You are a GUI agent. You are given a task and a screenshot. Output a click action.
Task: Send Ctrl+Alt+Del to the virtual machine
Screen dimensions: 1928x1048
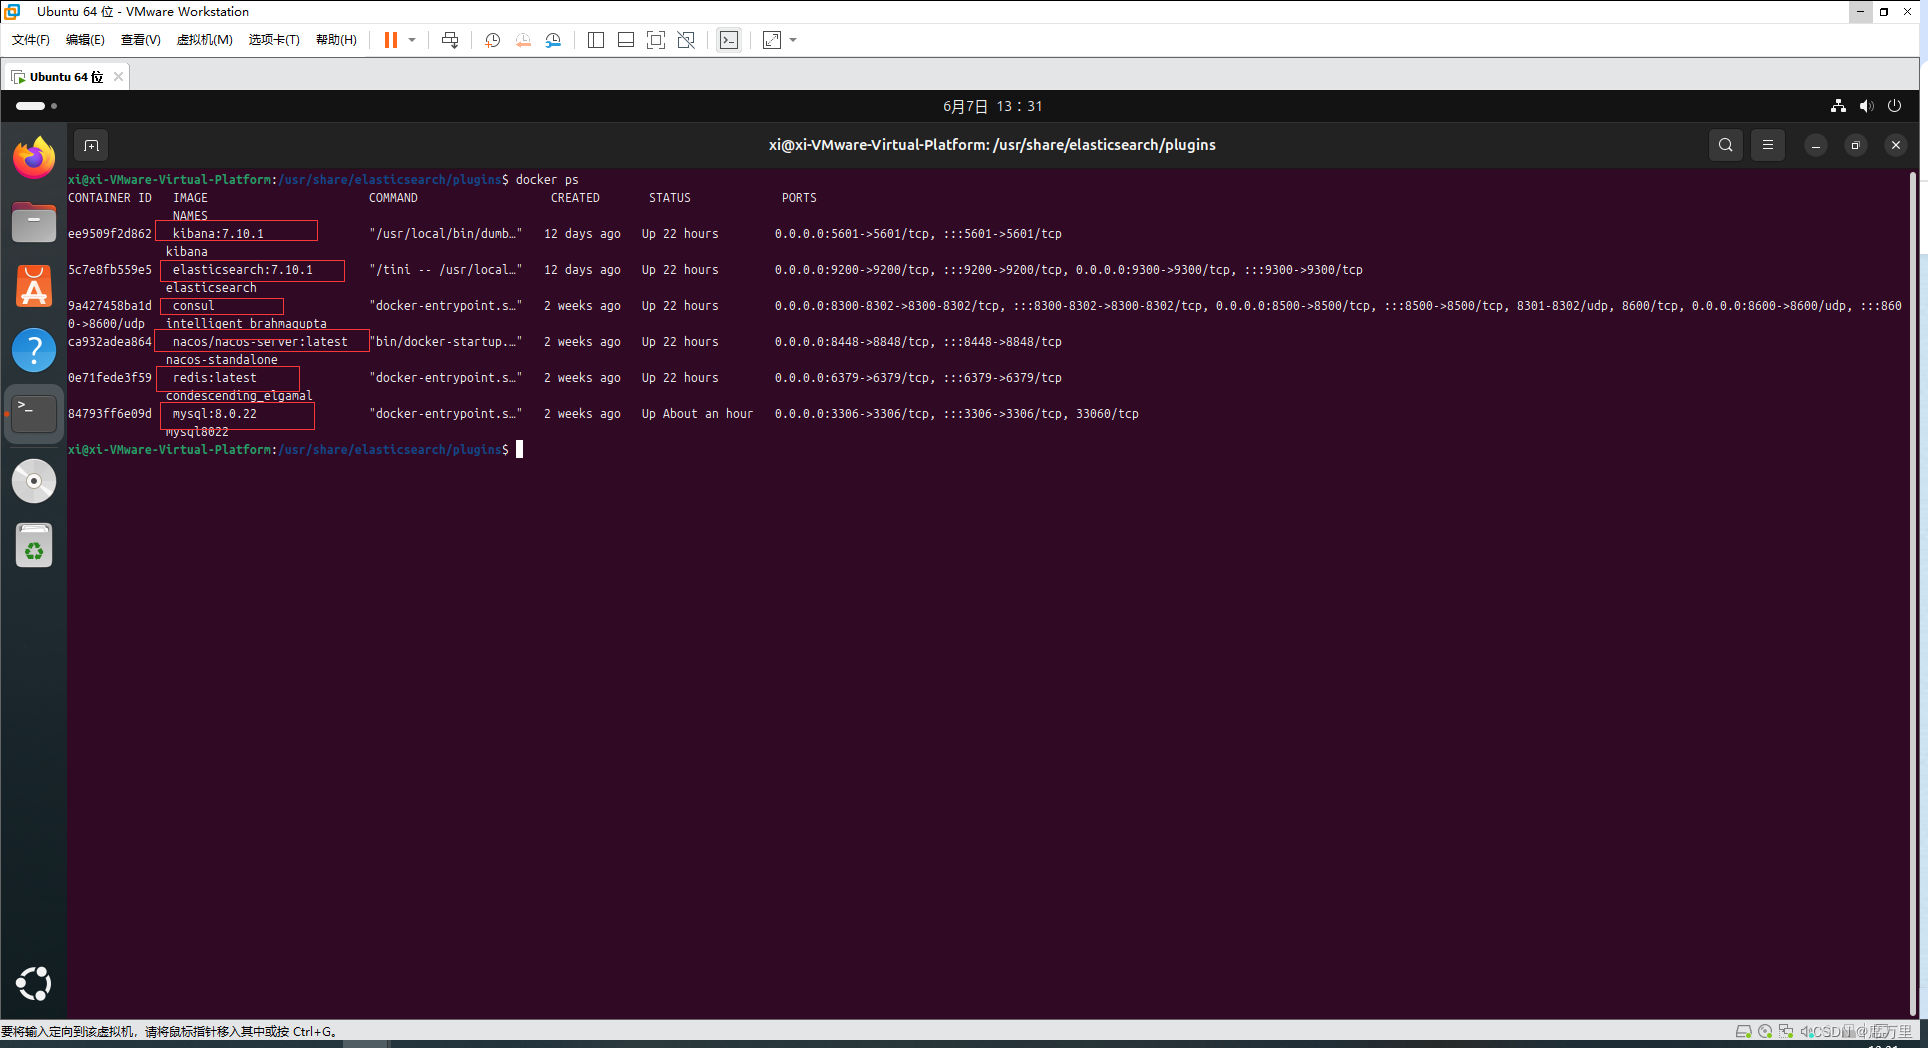450,40
